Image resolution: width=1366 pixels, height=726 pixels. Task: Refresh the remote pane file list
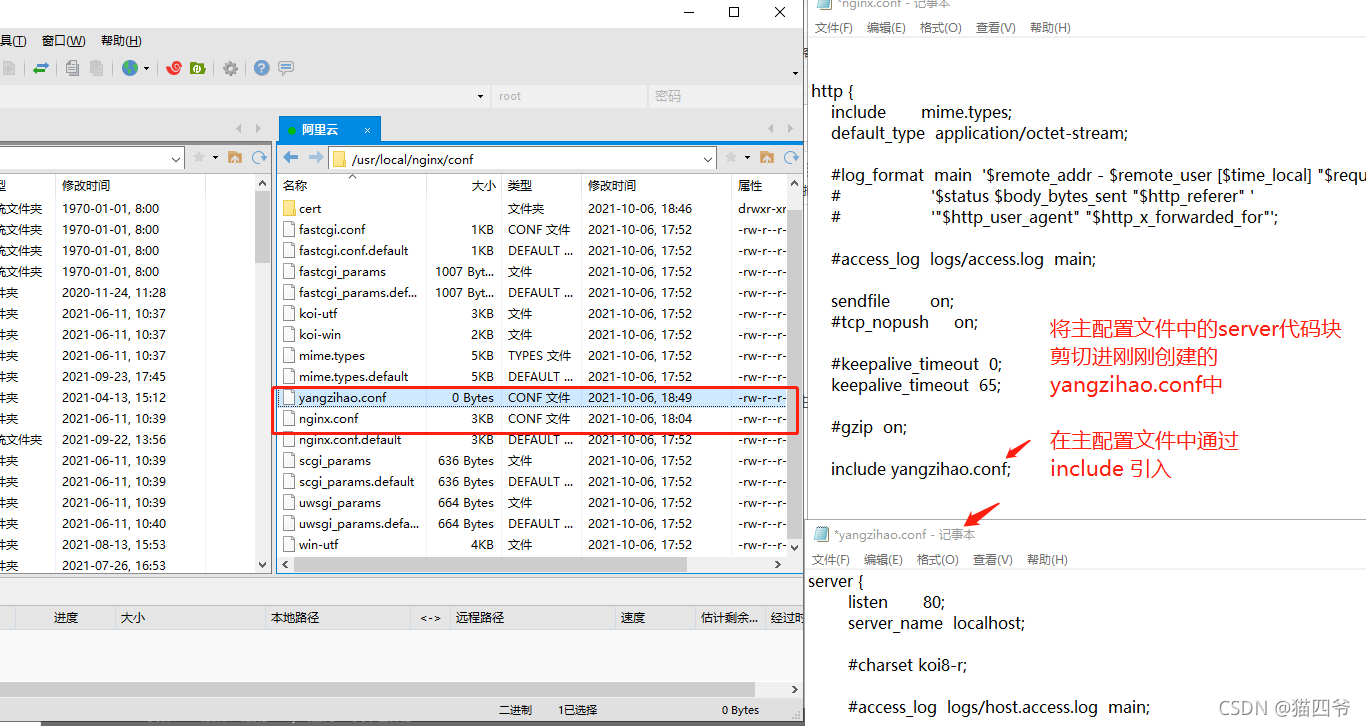[792, 158]
